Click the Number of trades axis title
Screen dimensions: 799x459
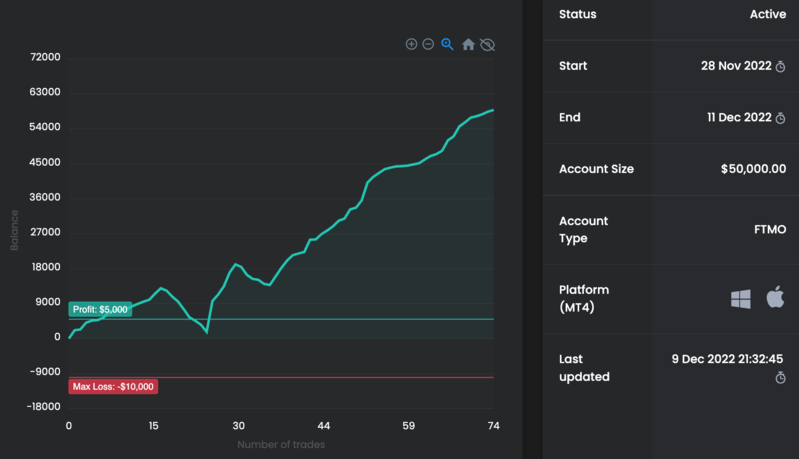281,444
